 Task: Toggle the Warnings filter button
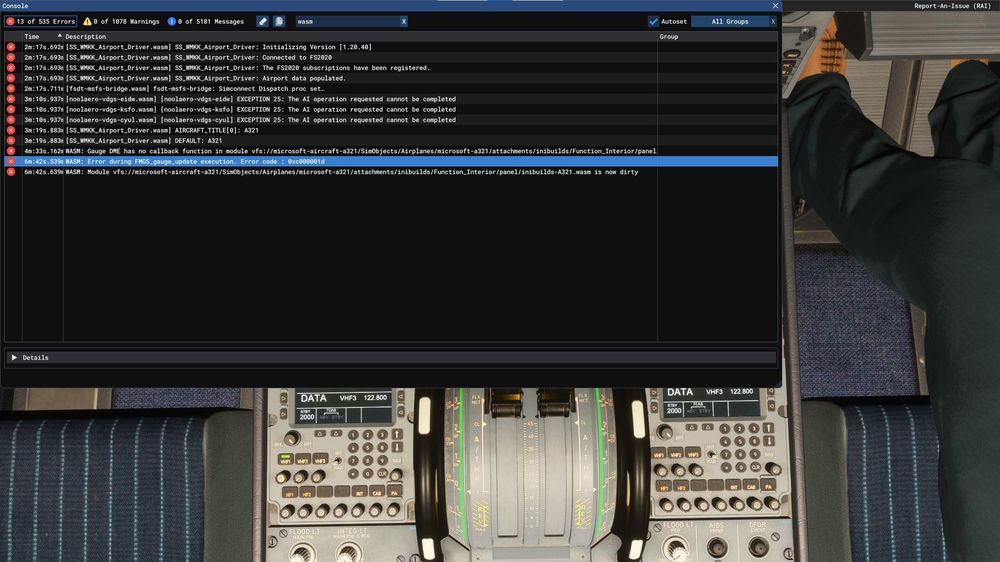[x=120, y=21]
